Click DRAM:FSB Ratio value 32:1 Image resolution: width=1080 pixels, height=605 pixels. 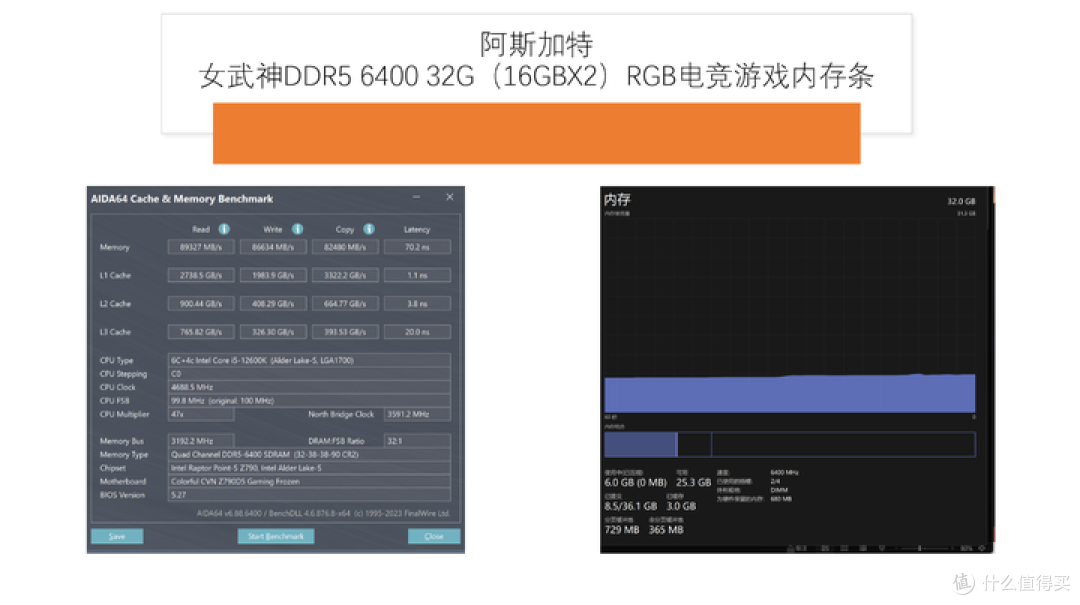(x=417, y=441)
